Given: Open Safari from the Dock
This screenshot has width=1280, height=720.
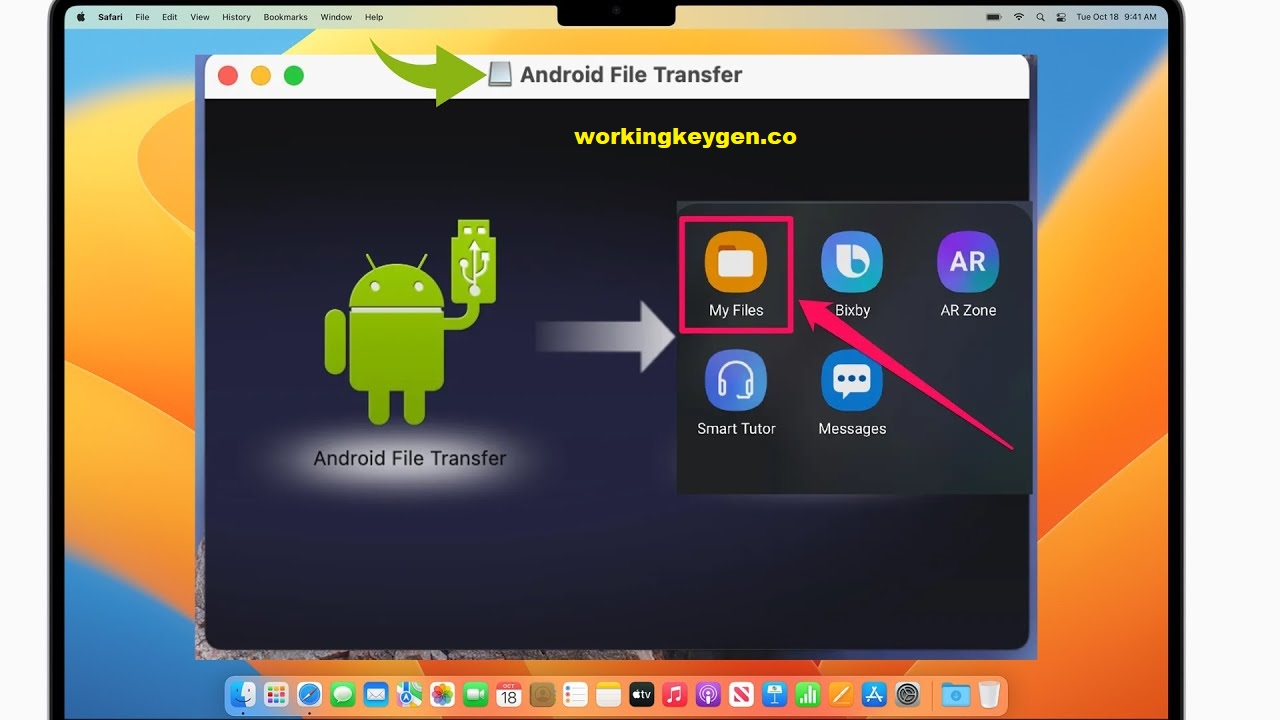Looking at the screenshot, I should 308,694.
